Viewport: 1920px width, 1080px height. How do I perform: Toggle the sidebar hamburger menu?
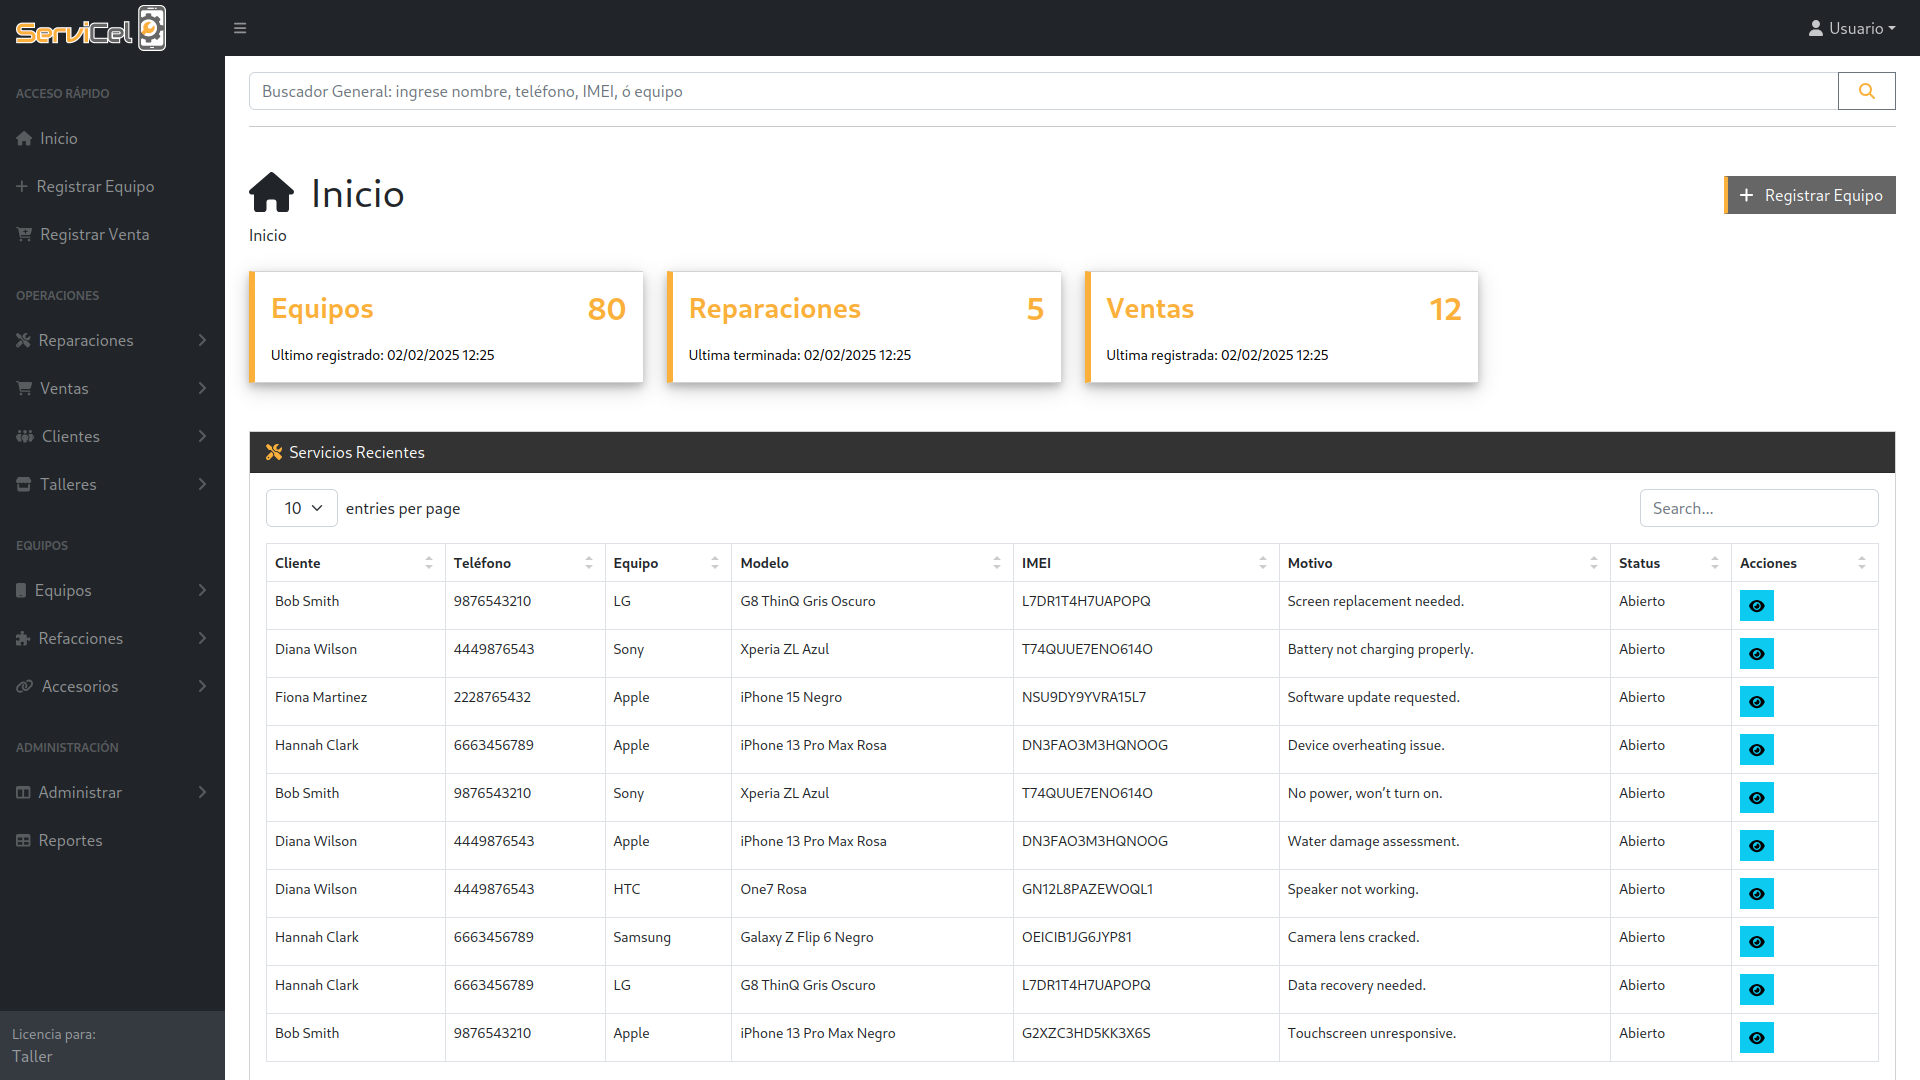tap(240, 28)
